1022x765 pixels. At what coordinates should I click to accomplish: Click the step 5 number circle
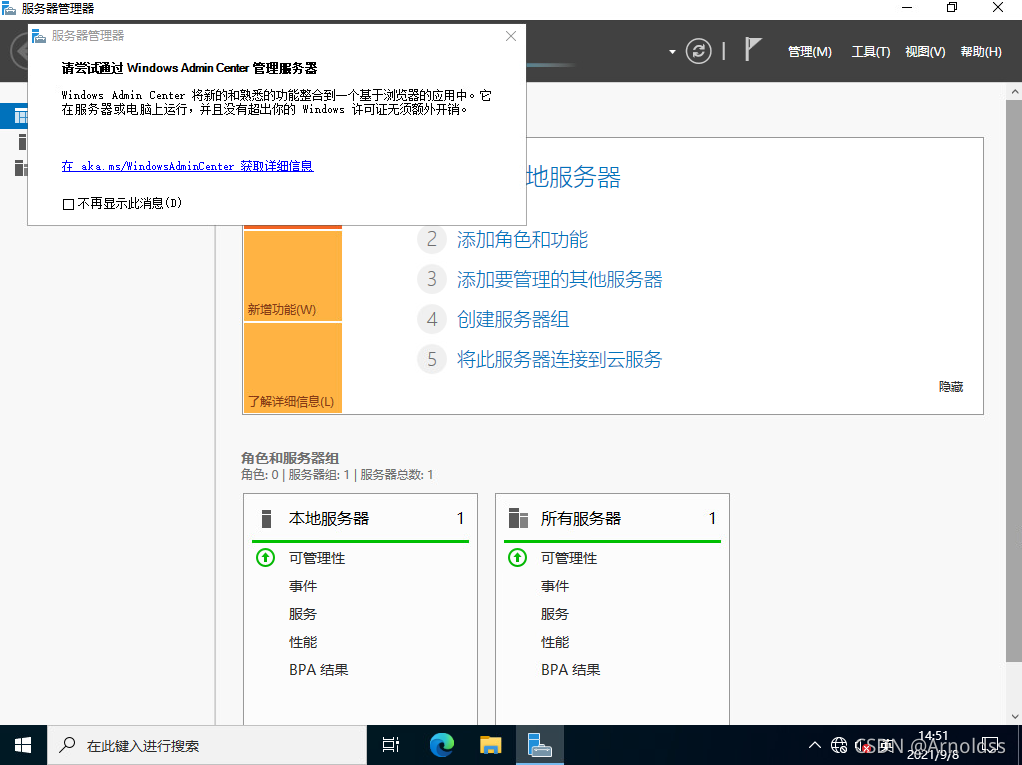431,359
